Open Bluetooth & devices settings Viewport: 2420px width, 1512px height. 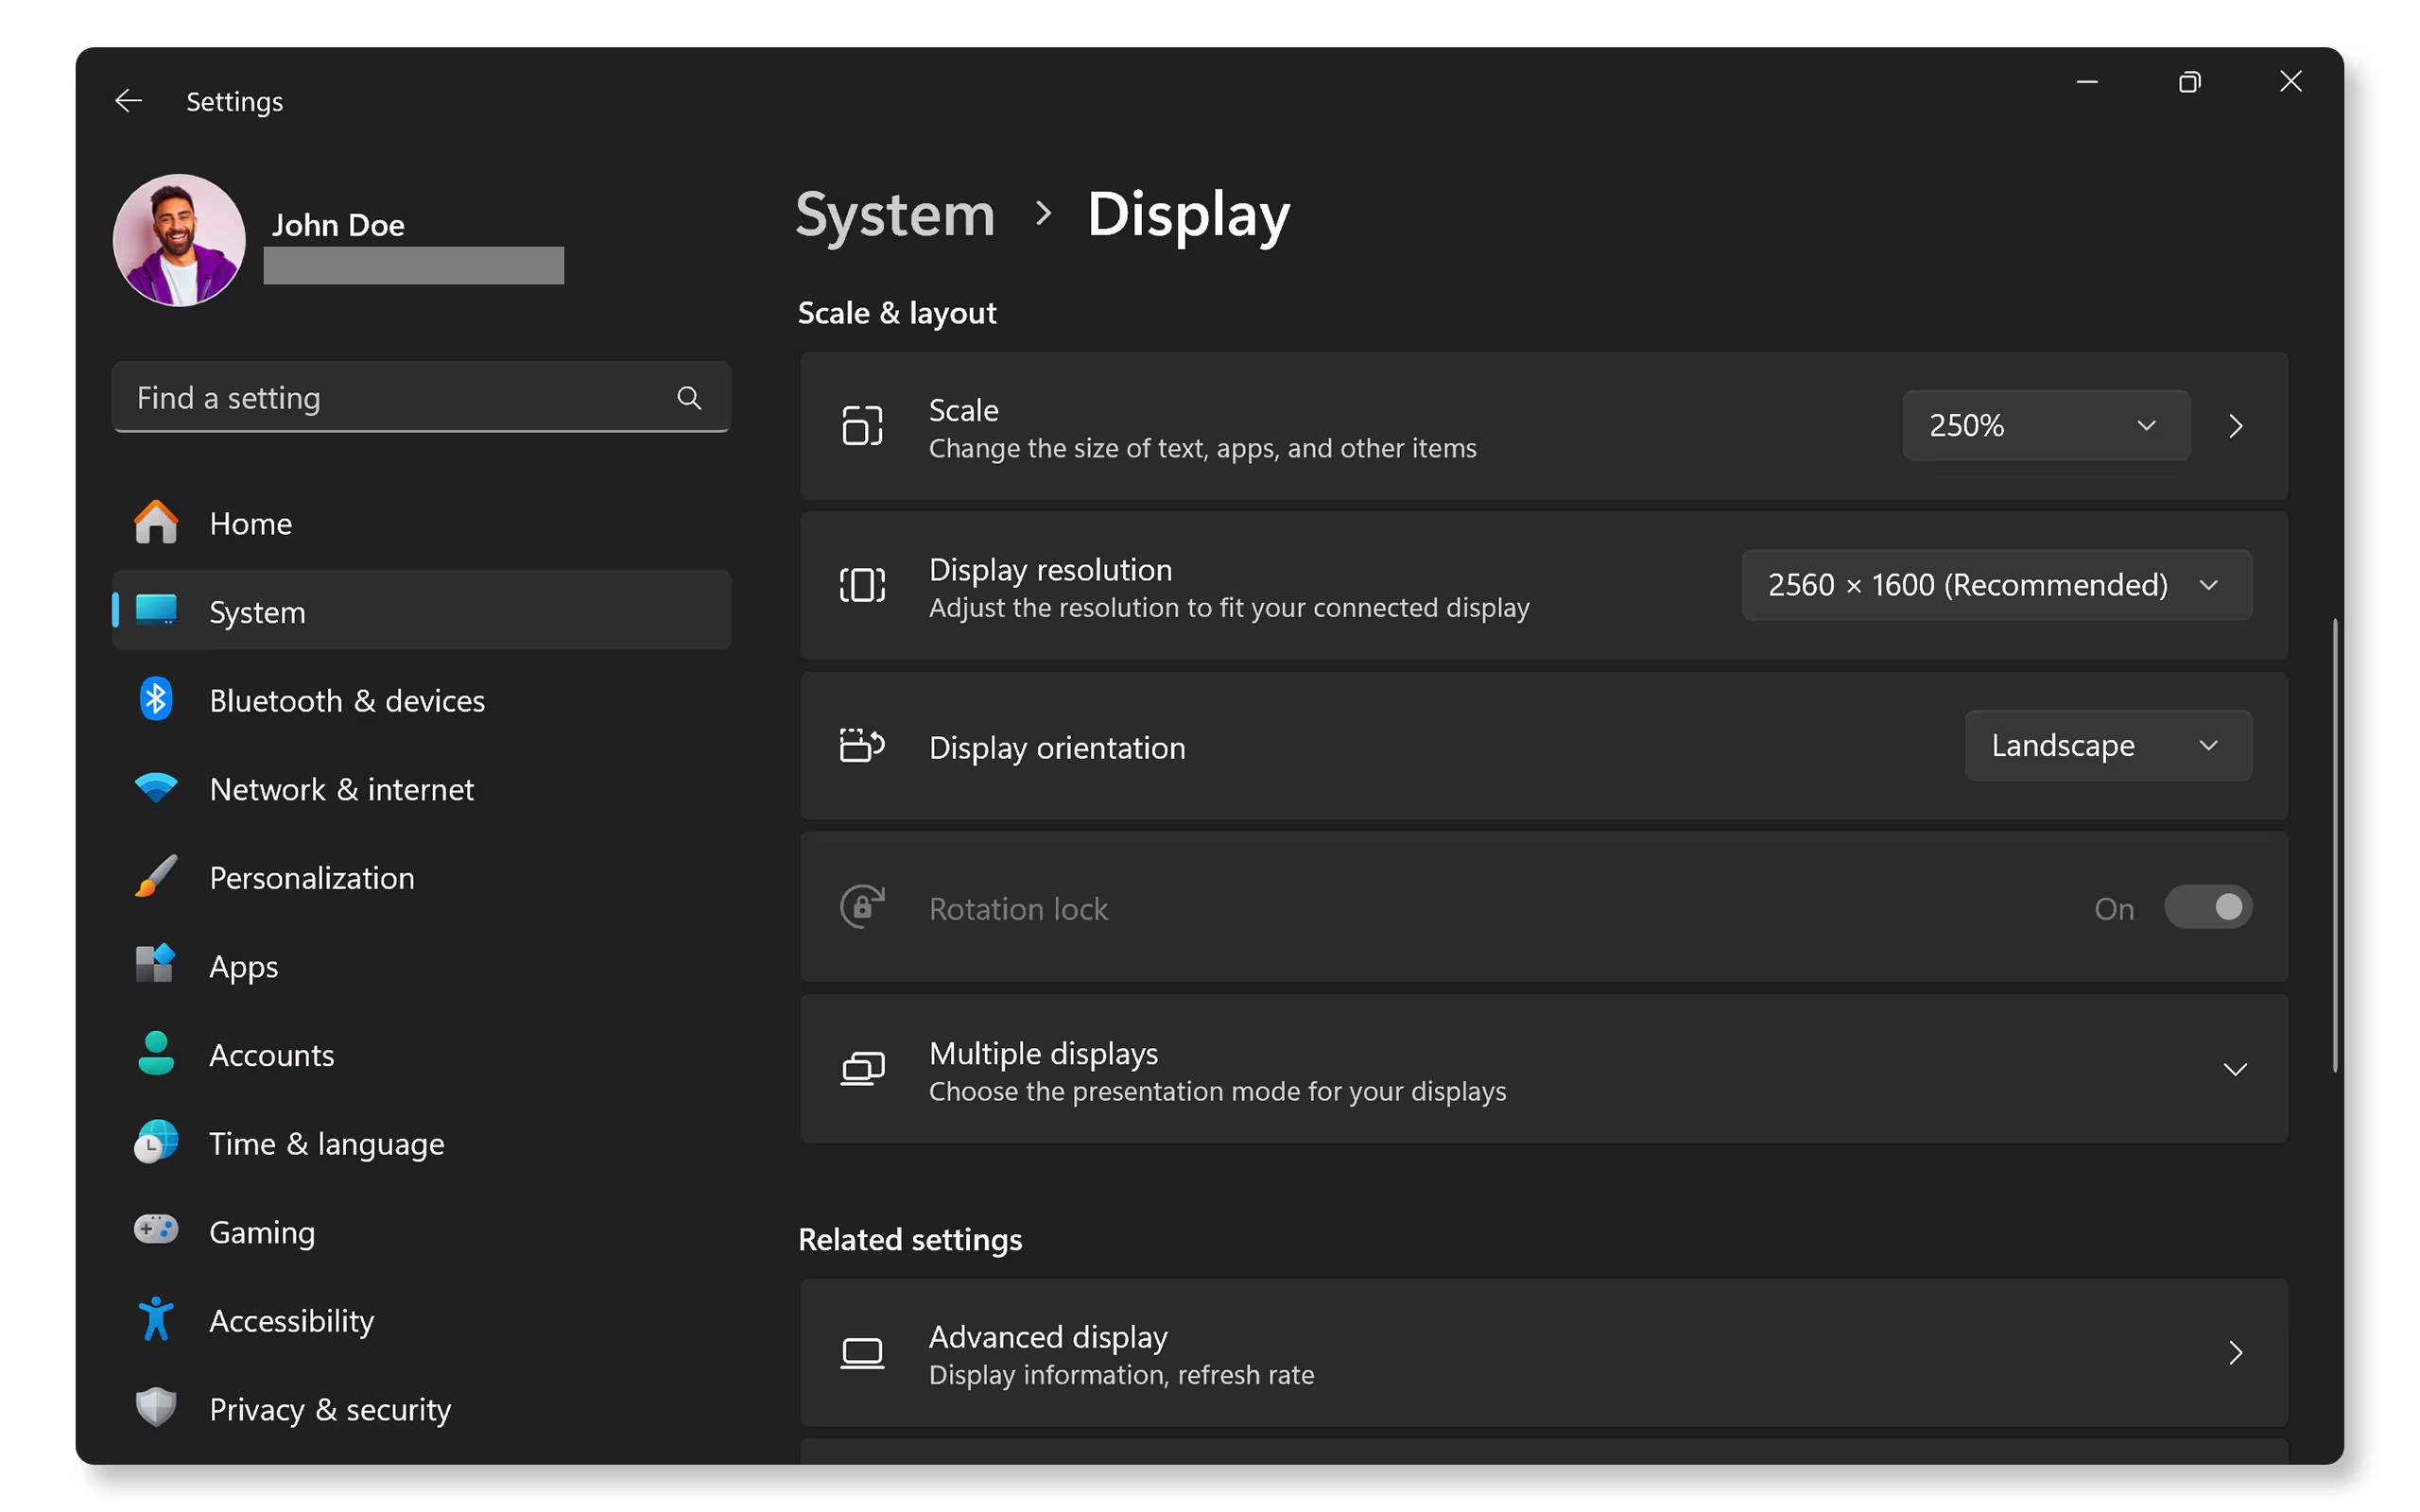(x=422, y=700)
